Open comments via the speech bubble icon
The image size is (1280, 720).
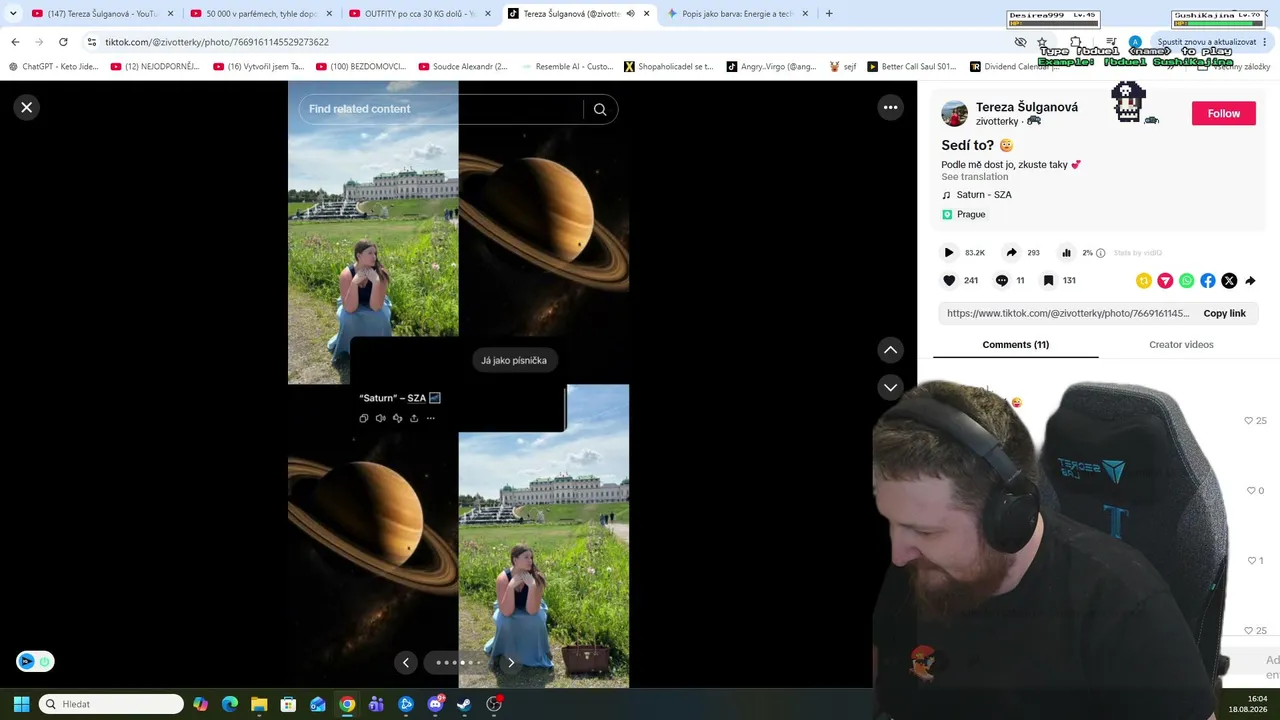coord(1002,281)
